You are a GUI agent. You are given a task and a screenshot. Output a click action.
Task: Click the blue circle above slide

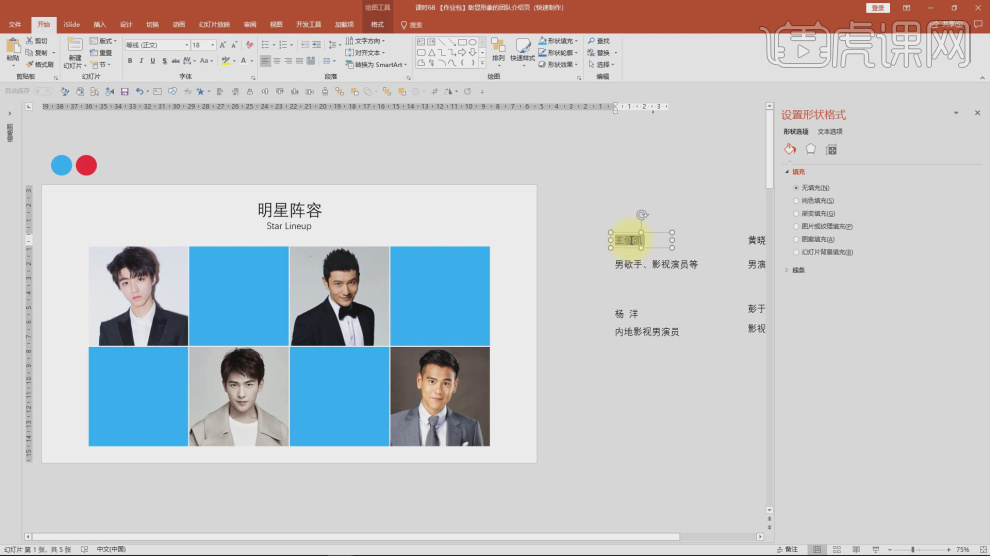61,165
